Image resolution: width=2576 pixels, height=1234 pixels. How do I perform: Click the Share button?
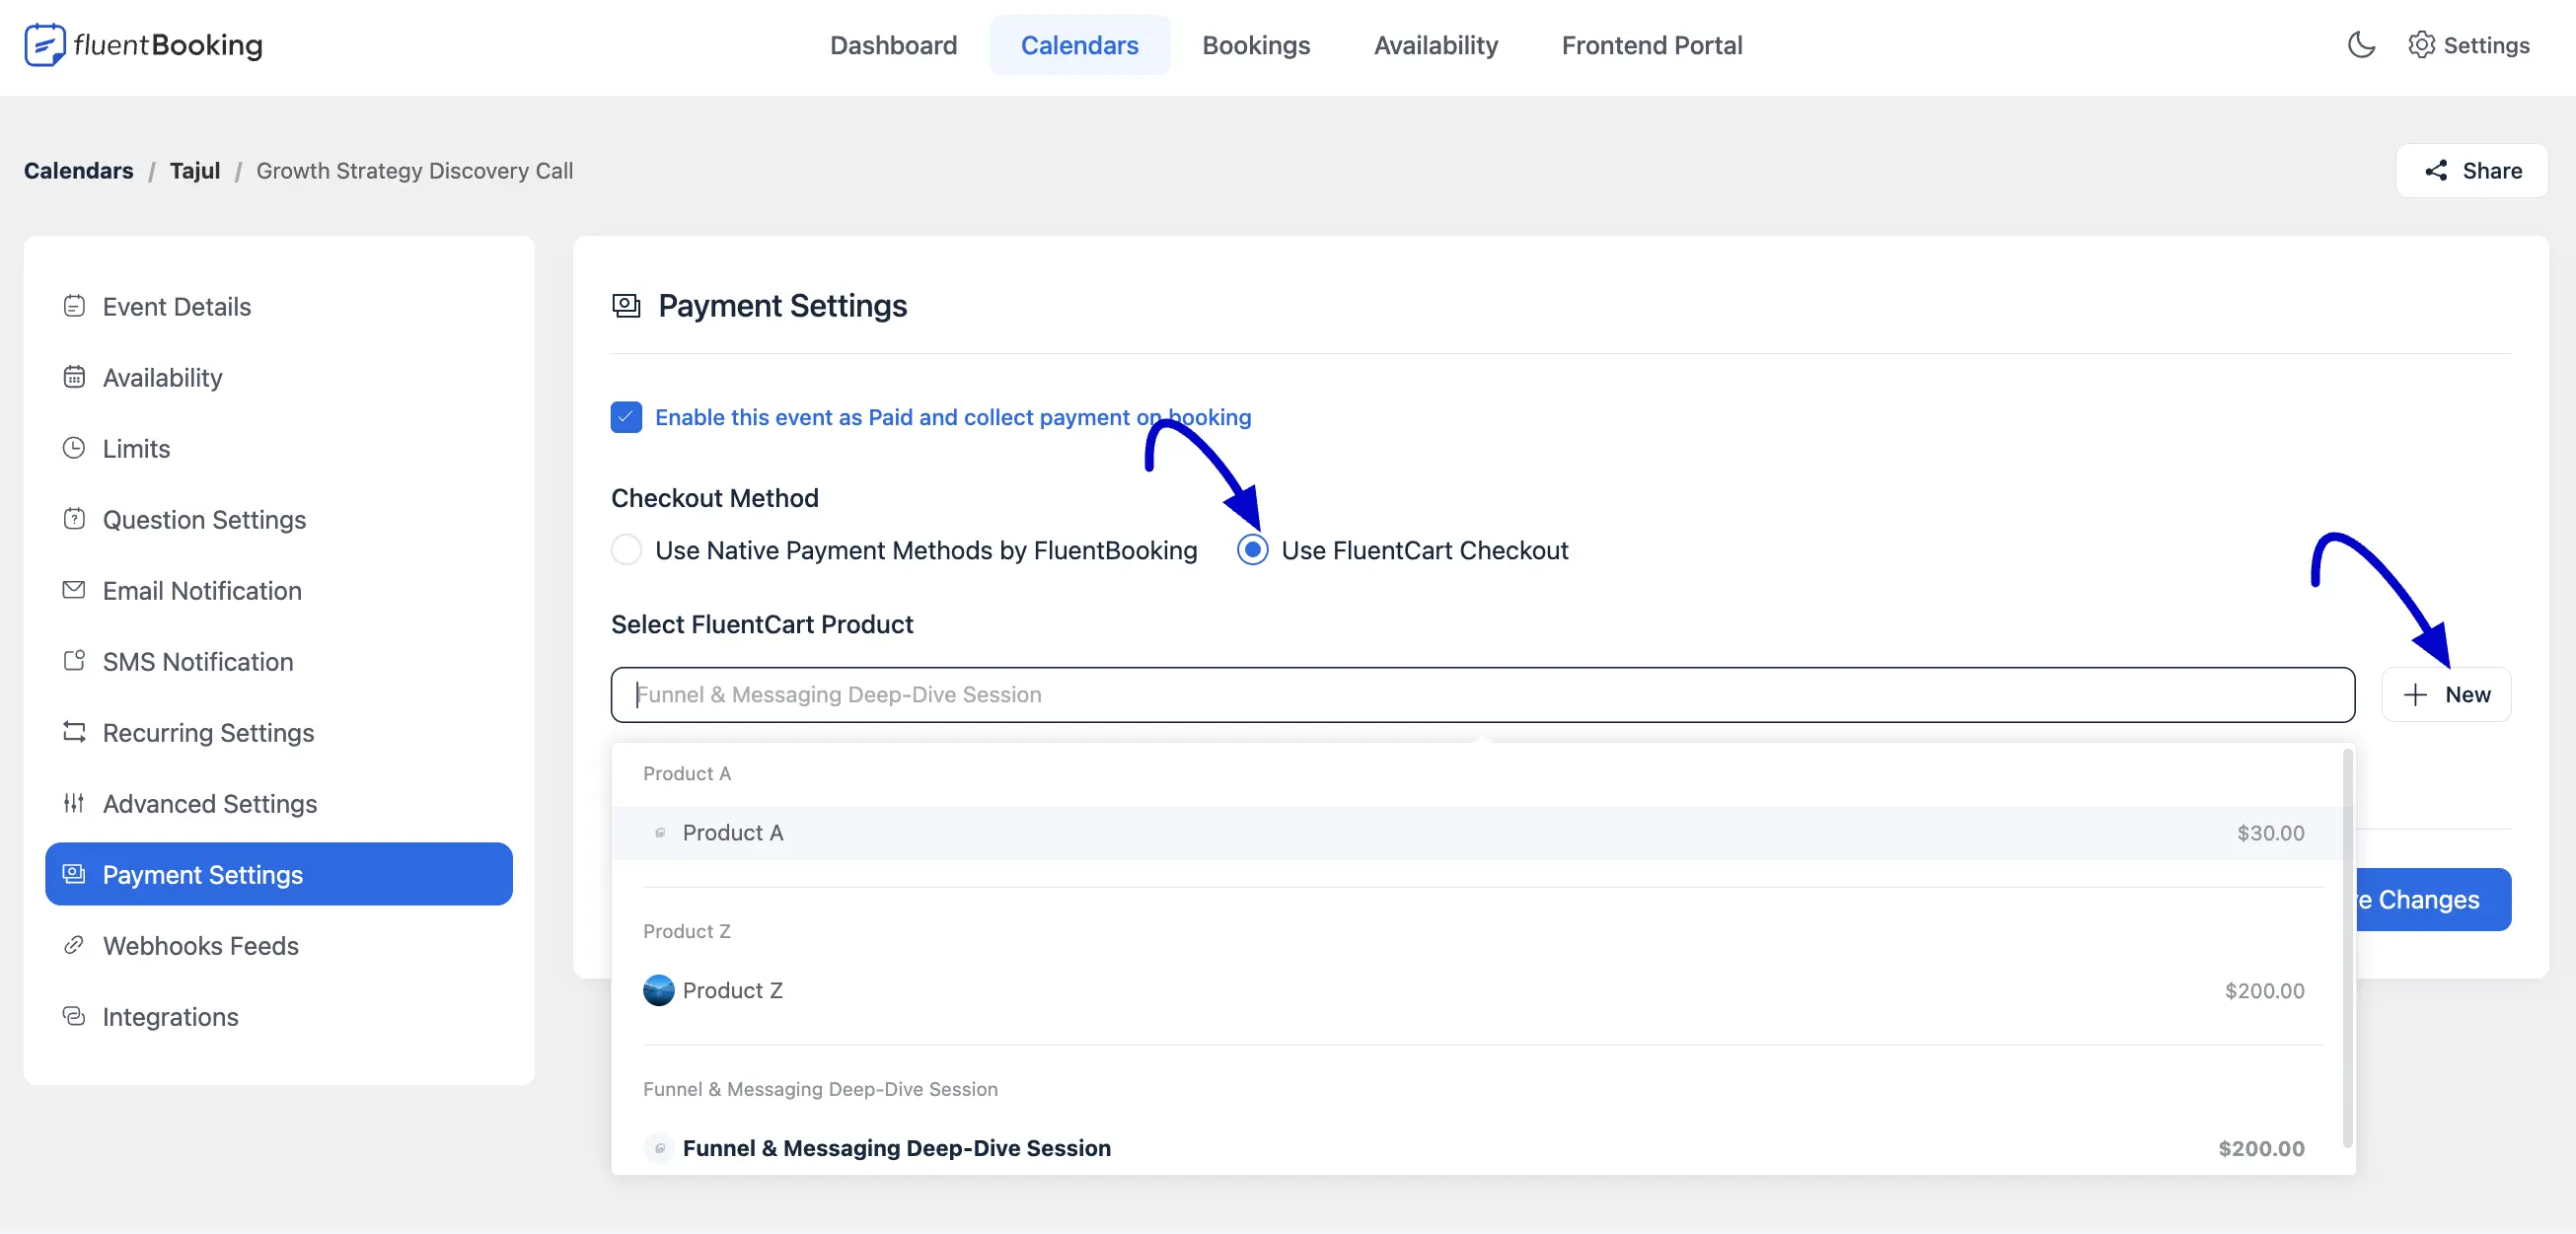coord(2472,171)
